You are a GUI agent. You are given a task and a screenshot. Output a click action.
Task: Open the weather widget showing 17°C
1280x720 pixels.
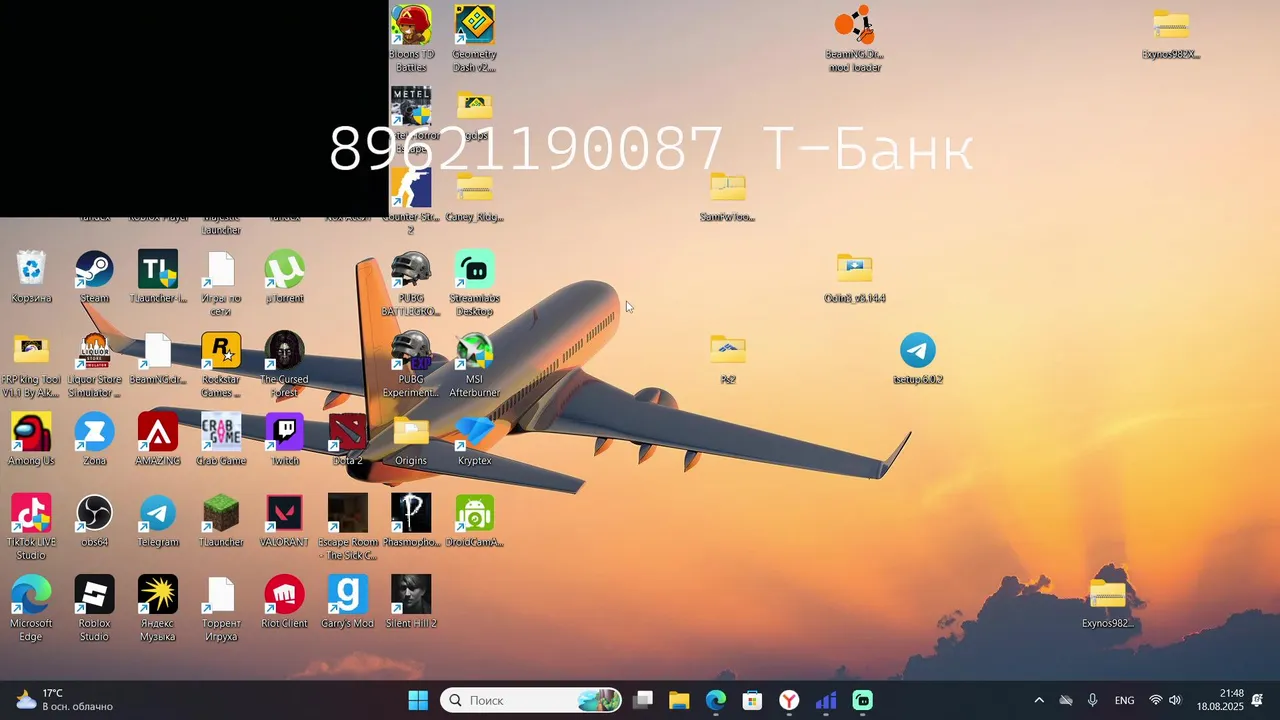64,700
